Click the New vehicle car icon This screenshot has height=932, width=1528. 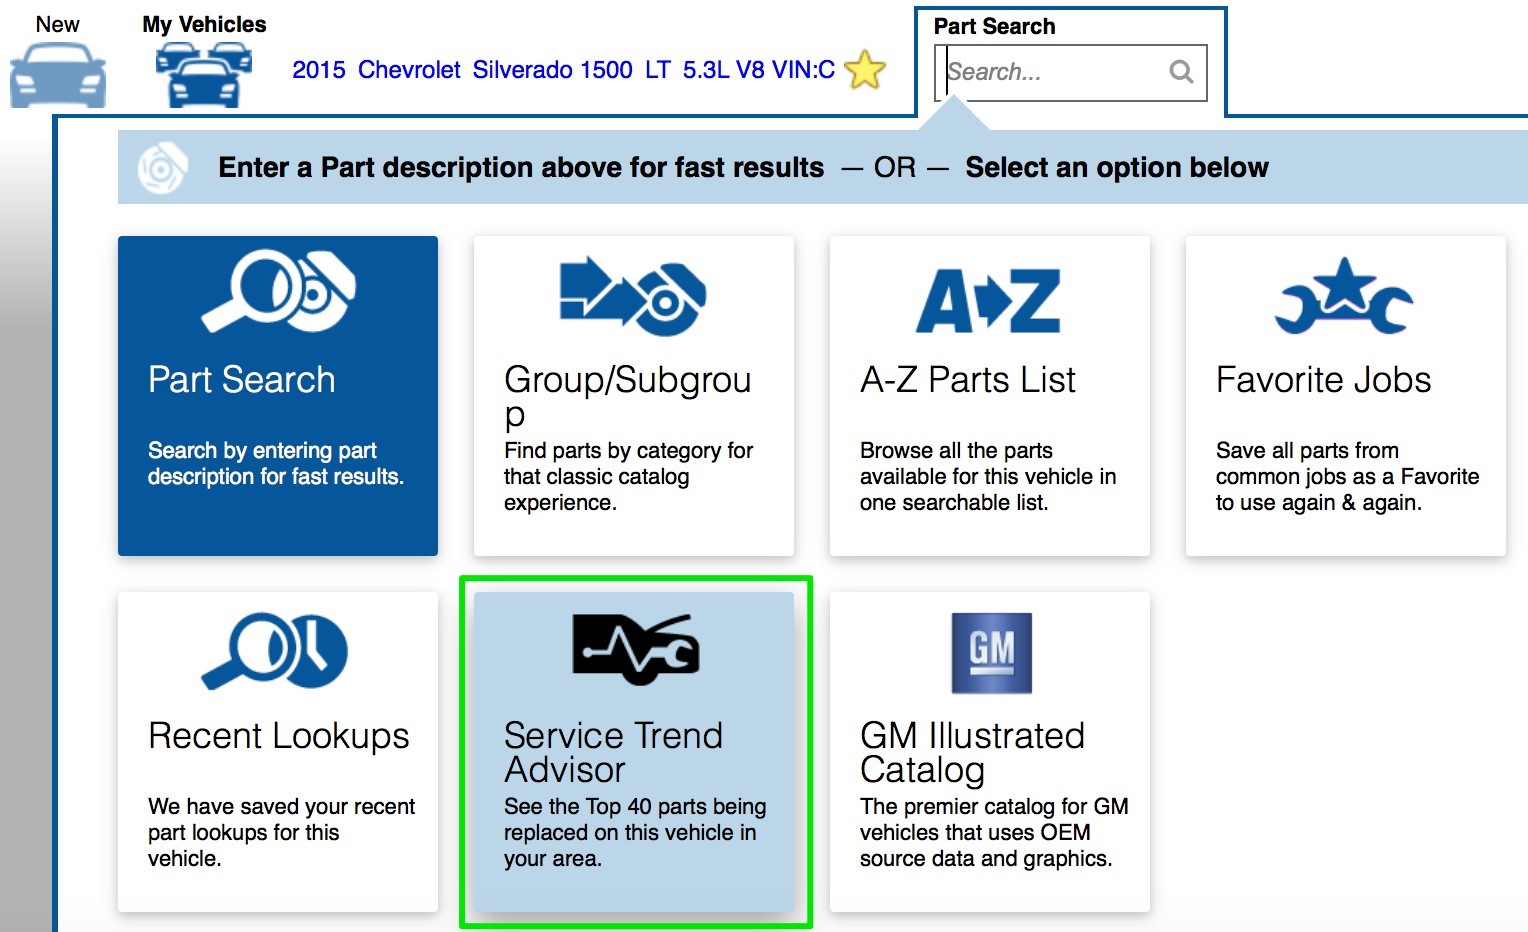pos(57,75)
